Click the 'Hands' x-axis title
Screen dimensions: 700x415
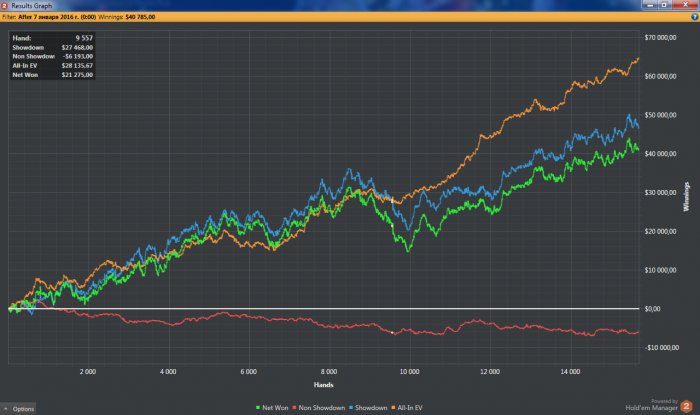click(324, 385)
